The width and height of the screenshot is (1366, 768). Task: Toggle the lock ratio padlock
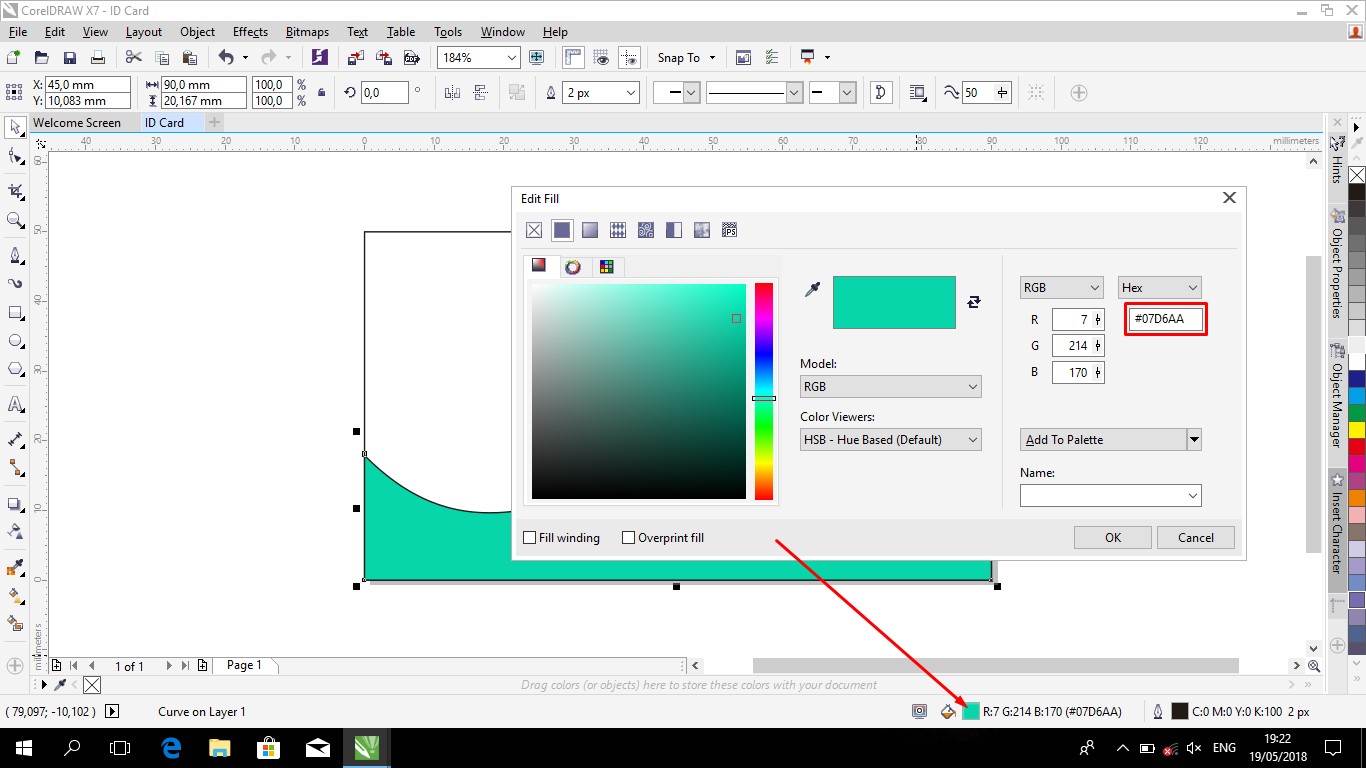point(321,93)
